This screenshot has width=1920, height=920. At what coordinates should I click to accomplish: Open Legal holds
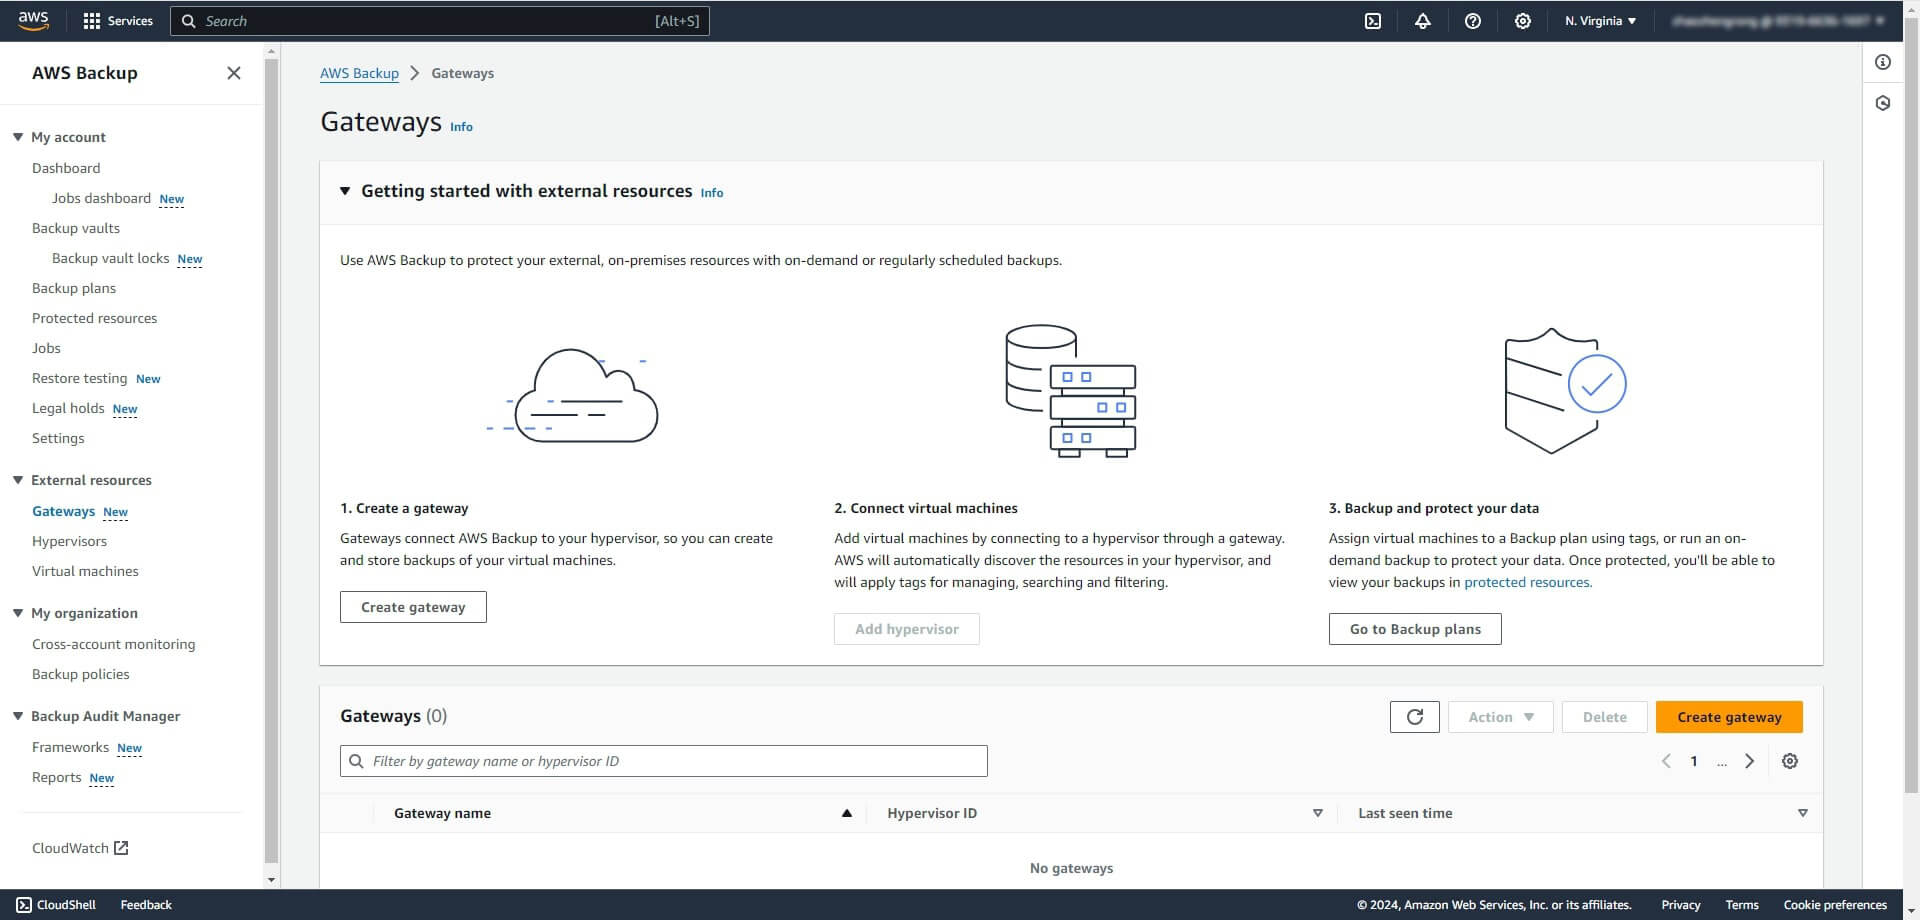coord(68,408)
